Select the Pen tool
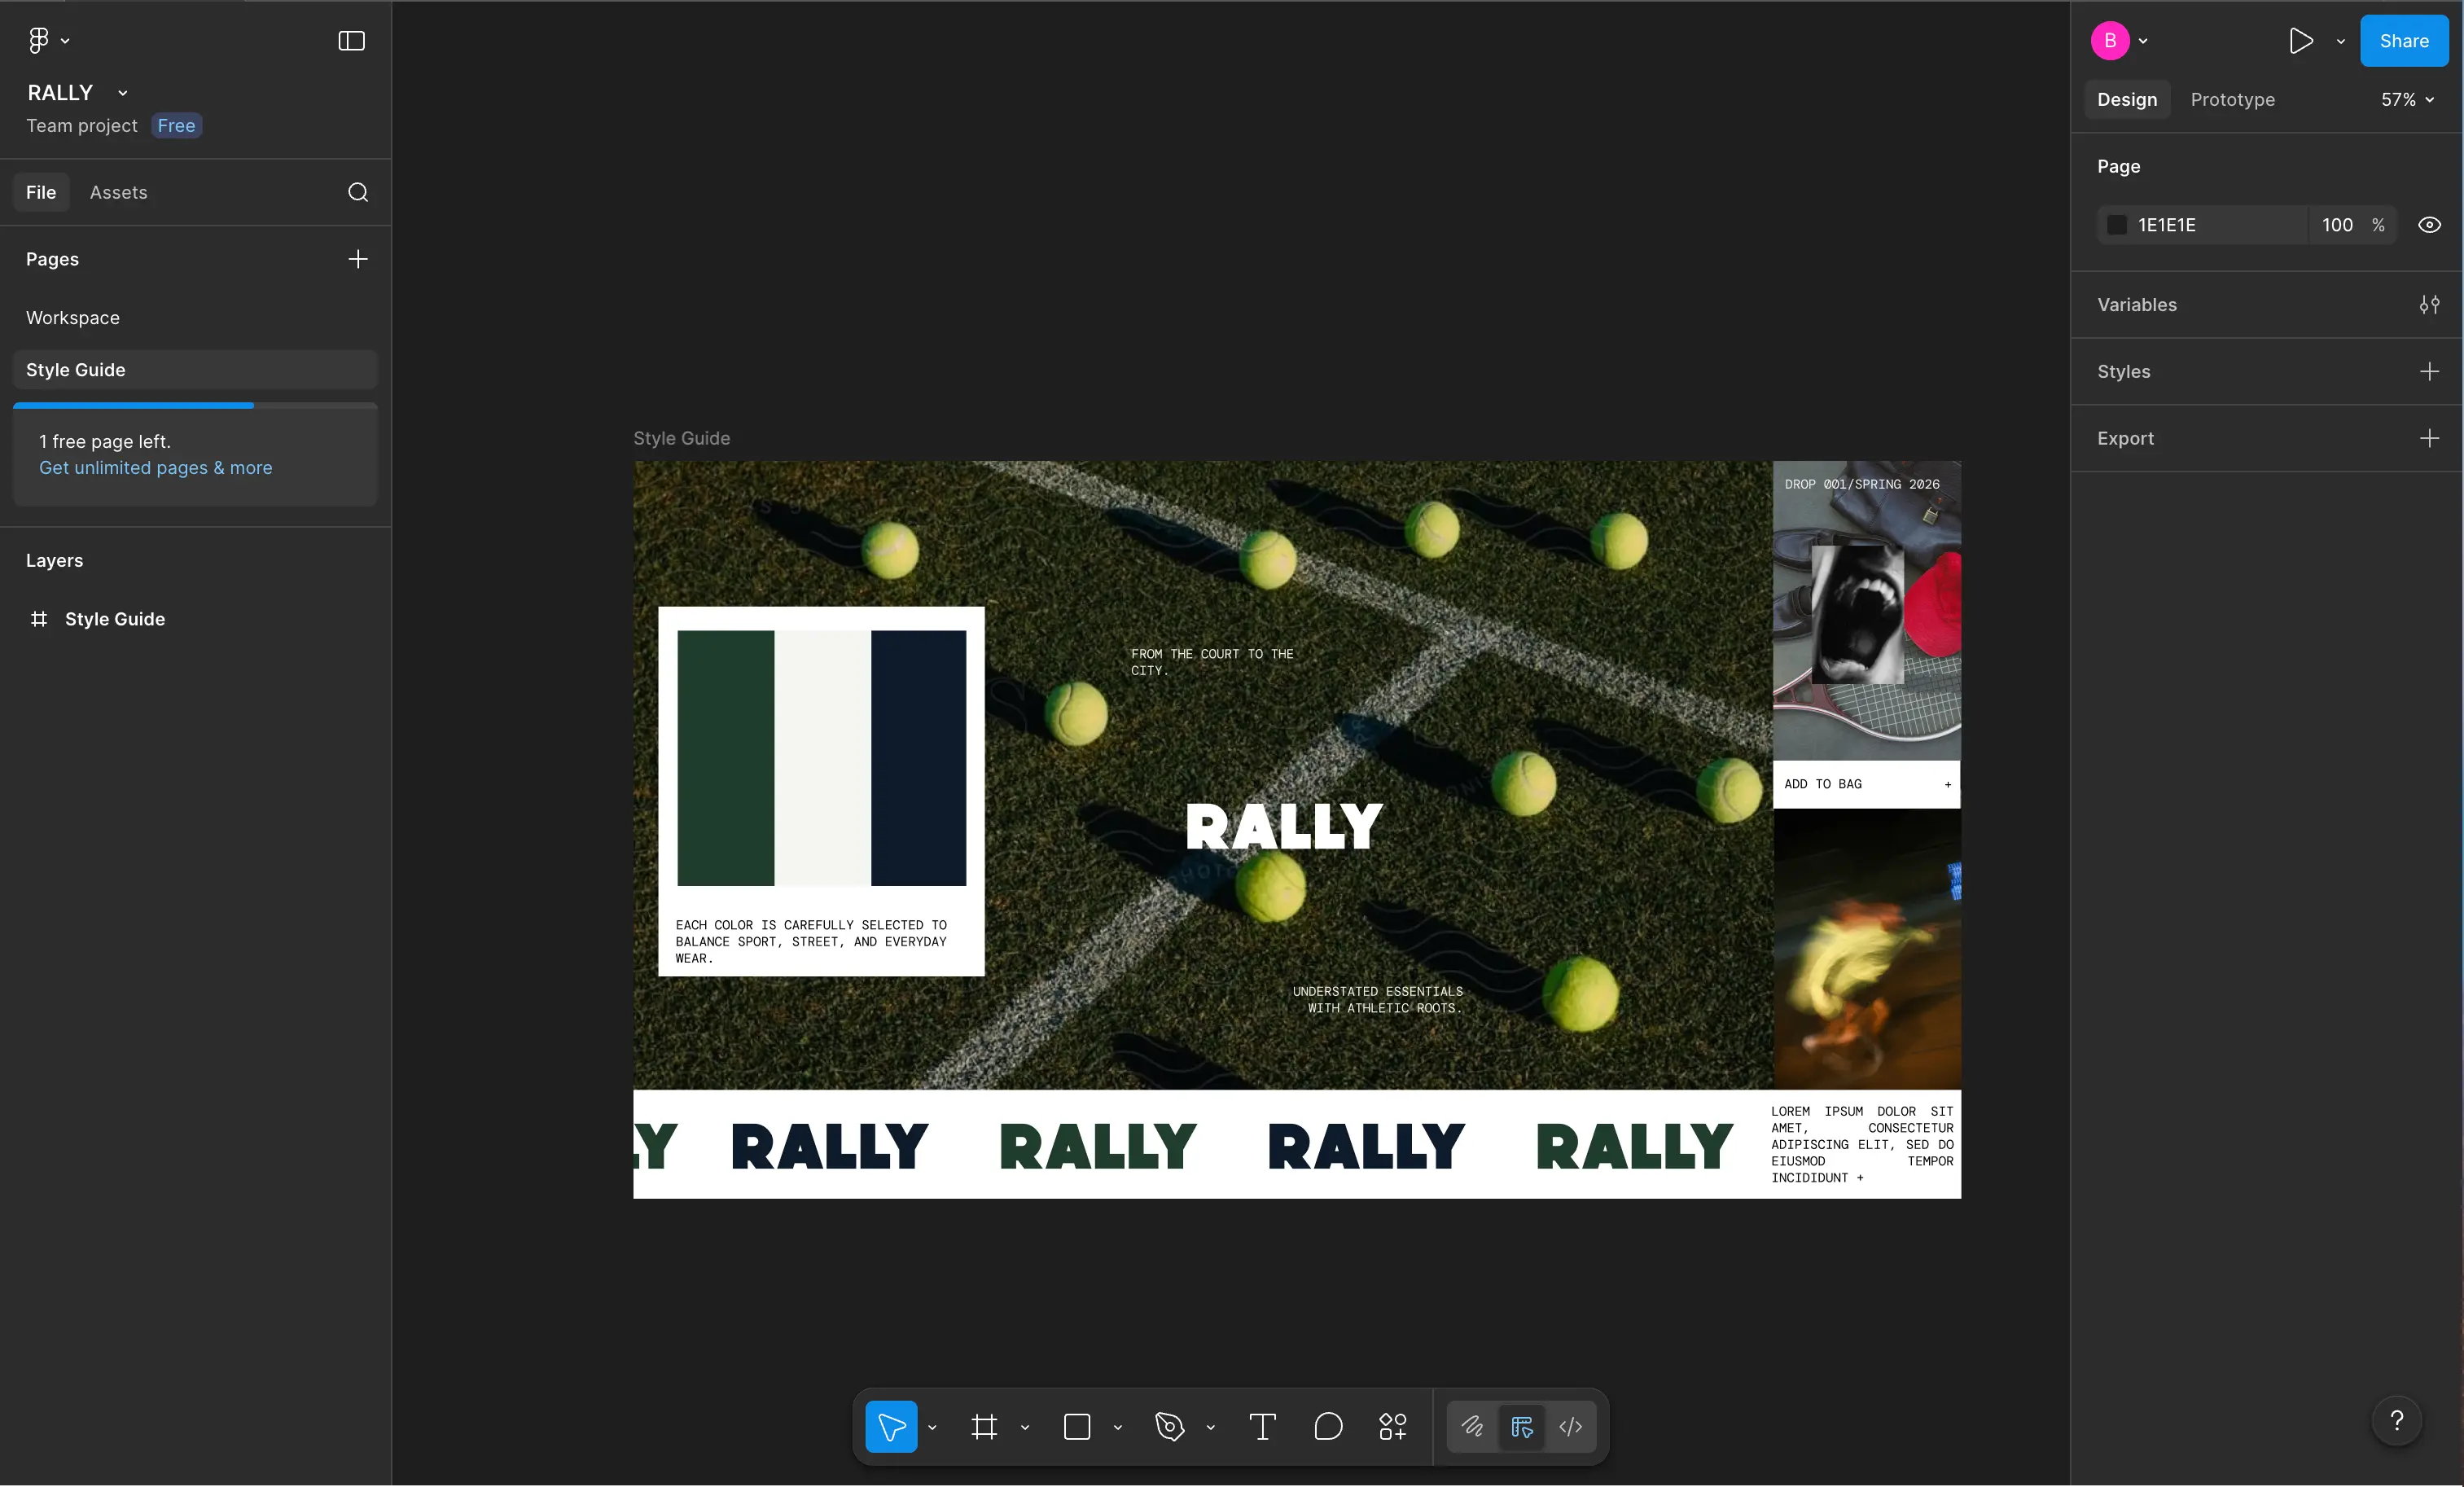 pyautogui.click(x=1169, y=1426)
